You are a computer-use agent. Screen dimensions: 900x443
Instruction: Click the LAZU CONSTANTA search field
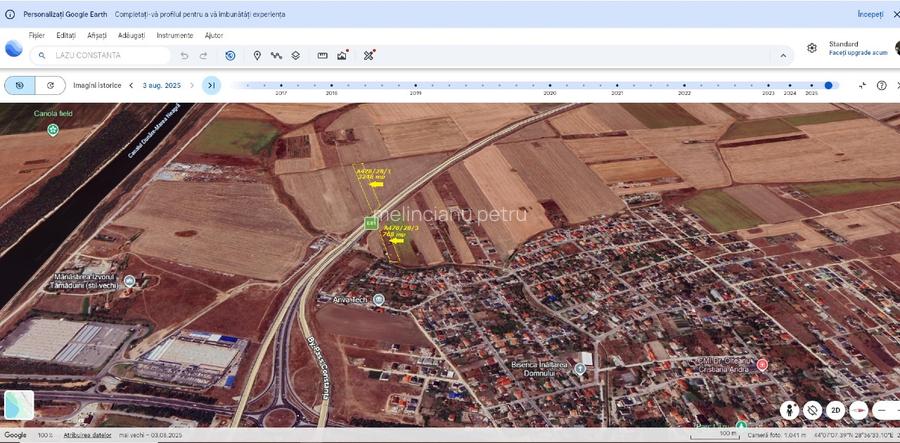[x=110, y=56]
